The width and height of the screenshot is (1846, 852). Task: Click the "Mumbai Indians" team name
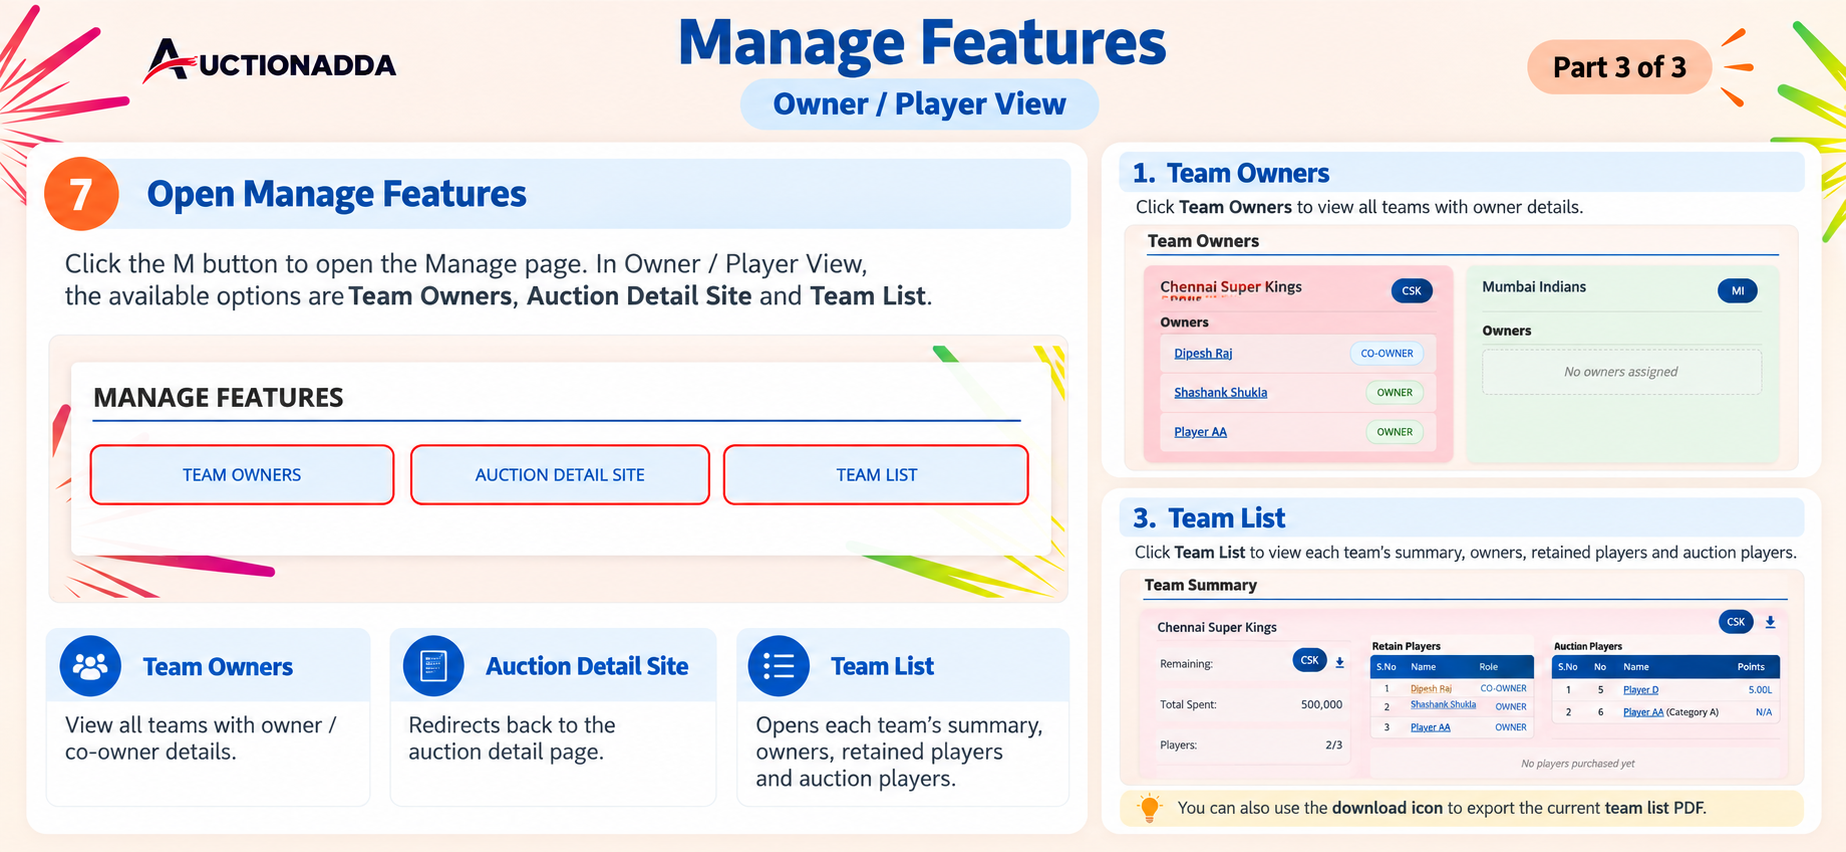tap(1534, 287)
